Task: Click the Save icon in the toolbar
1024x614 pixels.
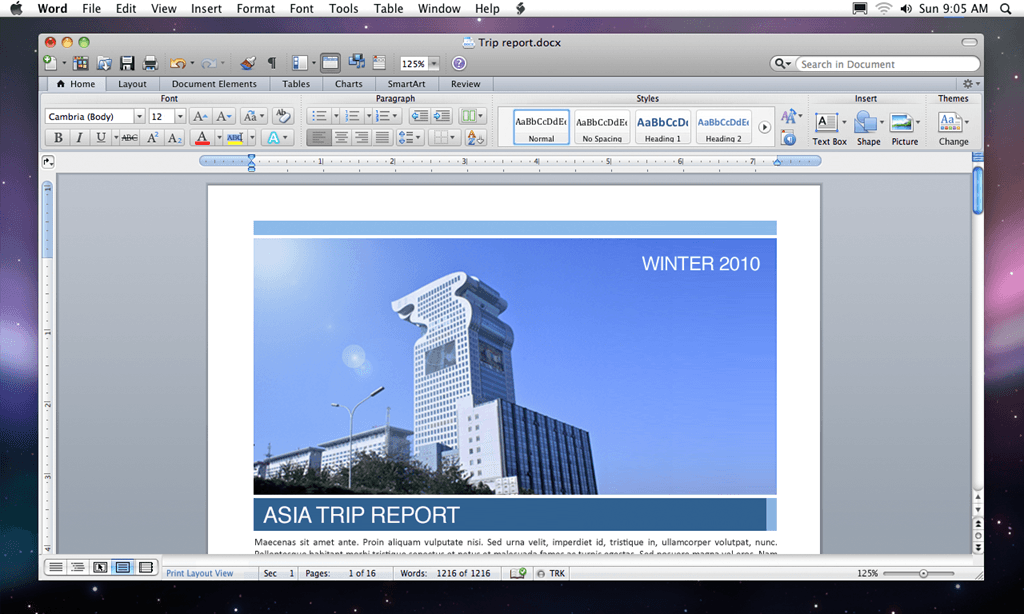Action: pyautogui.click(x=126, y=62)
